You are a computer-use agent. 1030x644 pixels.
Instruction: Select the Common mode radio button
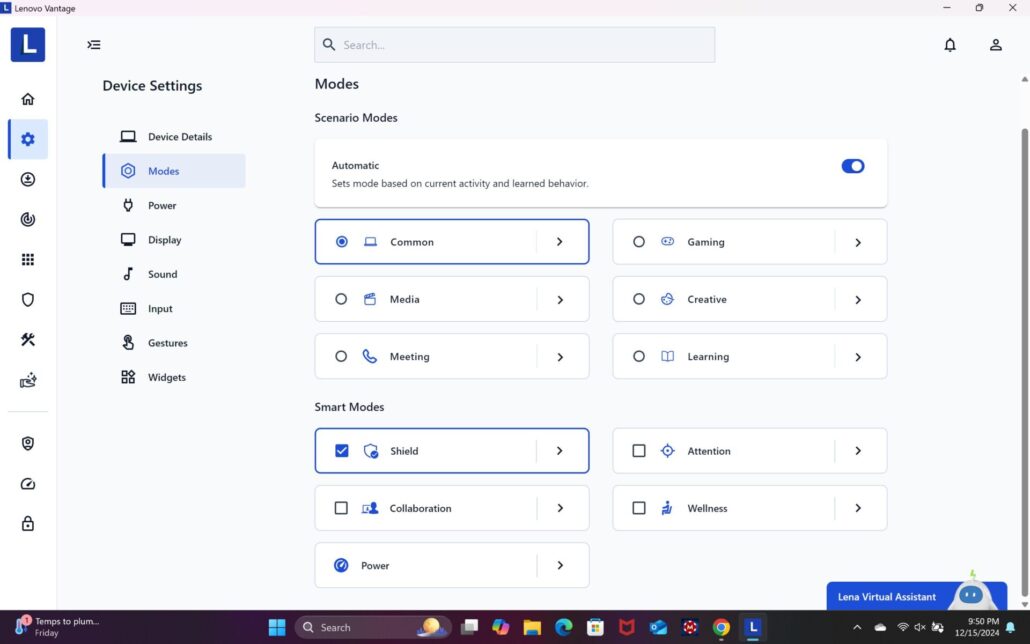coord(342,242)
